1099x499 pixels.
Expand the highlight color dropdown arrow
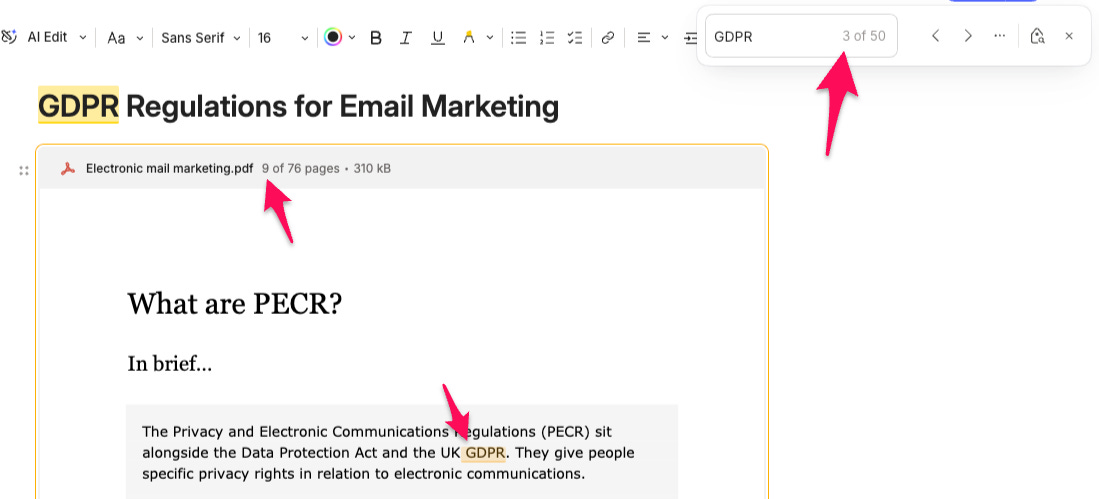pos(490,38)
